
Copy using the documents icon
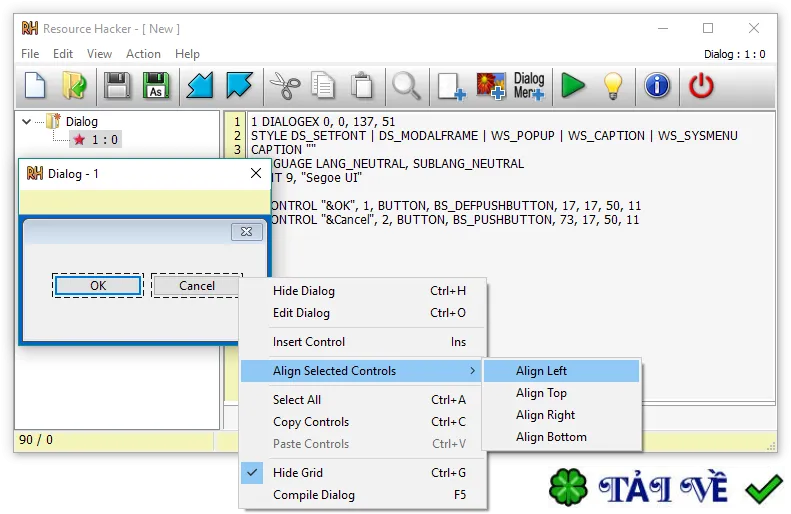tap(323, 86)
